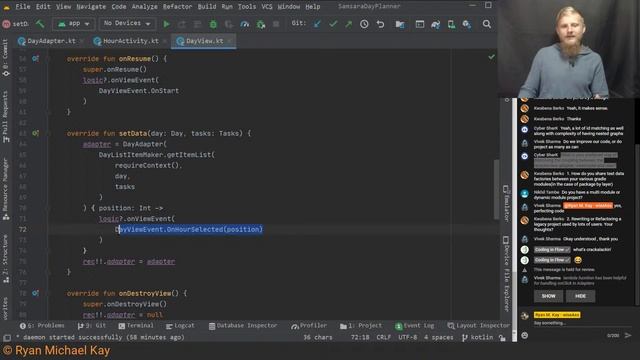Open the Layout Inspector tool window
This screenshot has width=640, height=360.
pyautogui.click(x=478, y=325)
